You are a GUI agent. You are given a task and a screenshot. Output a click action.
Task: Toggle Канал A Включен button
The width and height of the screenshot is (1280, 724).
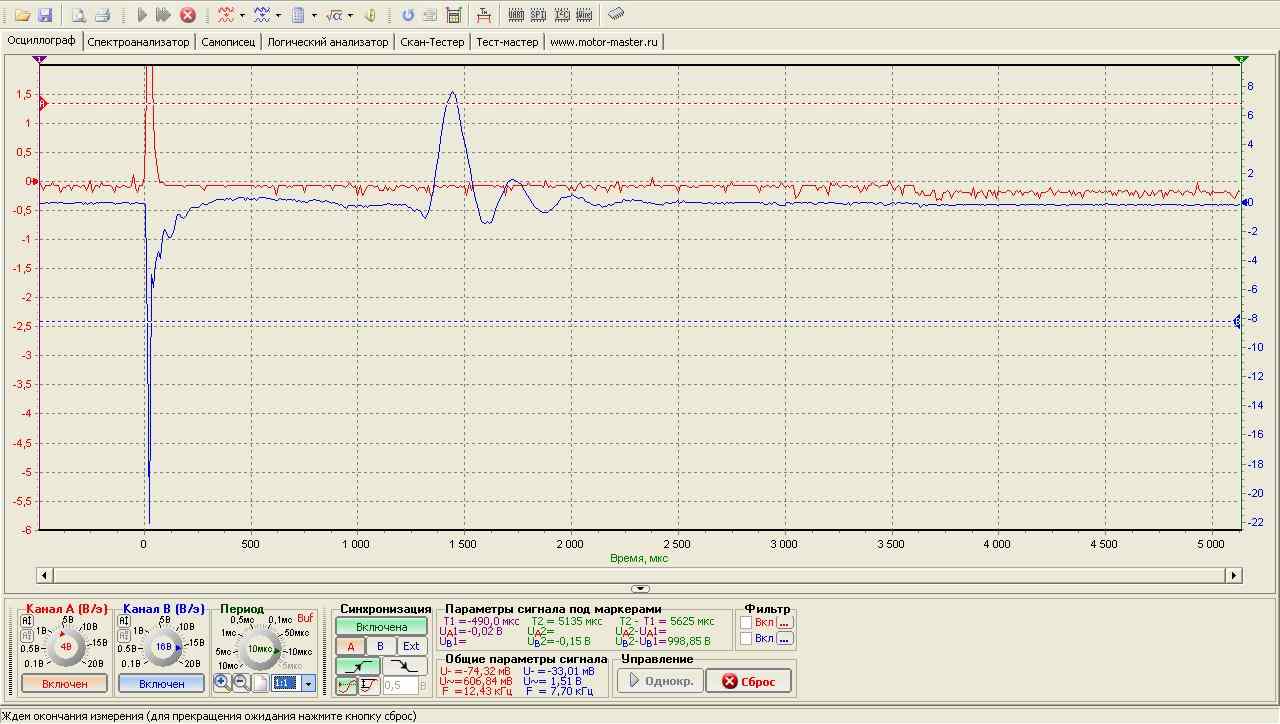coord(65,684)
